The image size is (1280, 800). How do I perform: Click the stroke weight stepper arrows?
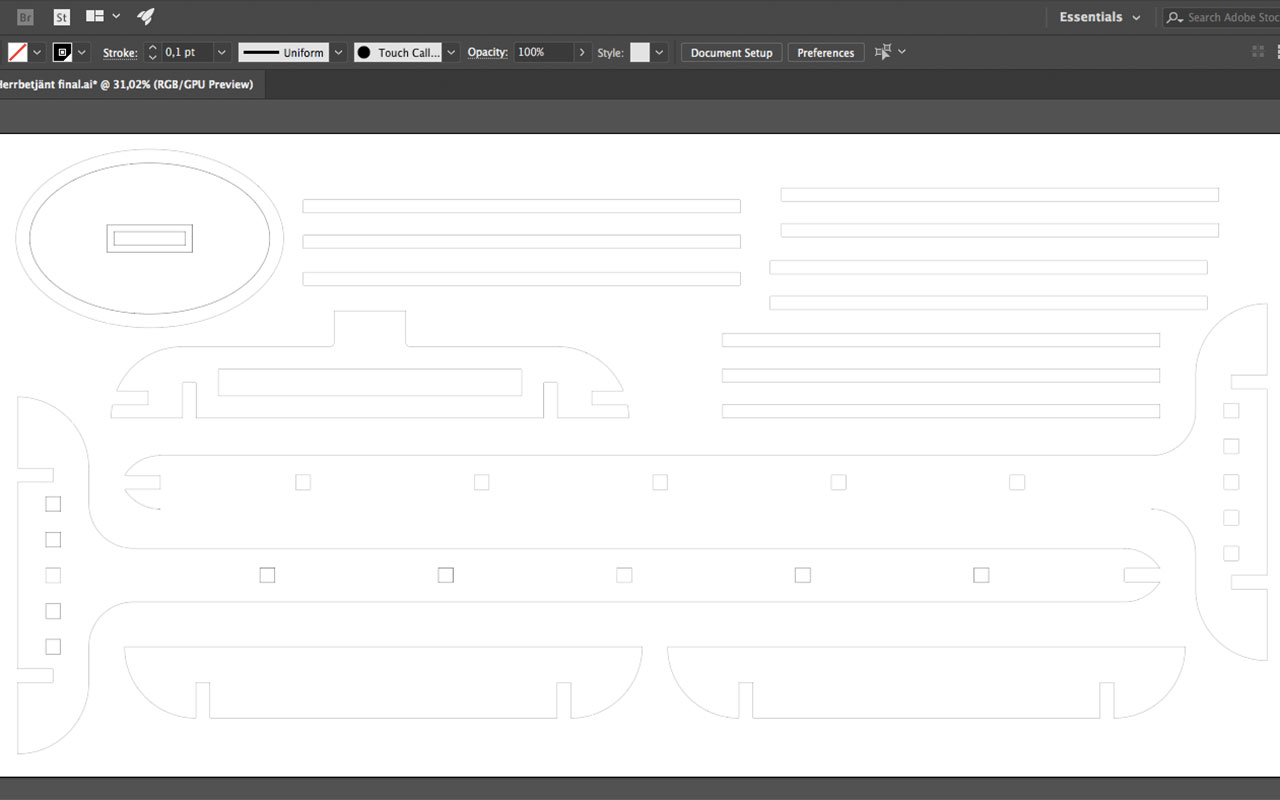point(152,52)
